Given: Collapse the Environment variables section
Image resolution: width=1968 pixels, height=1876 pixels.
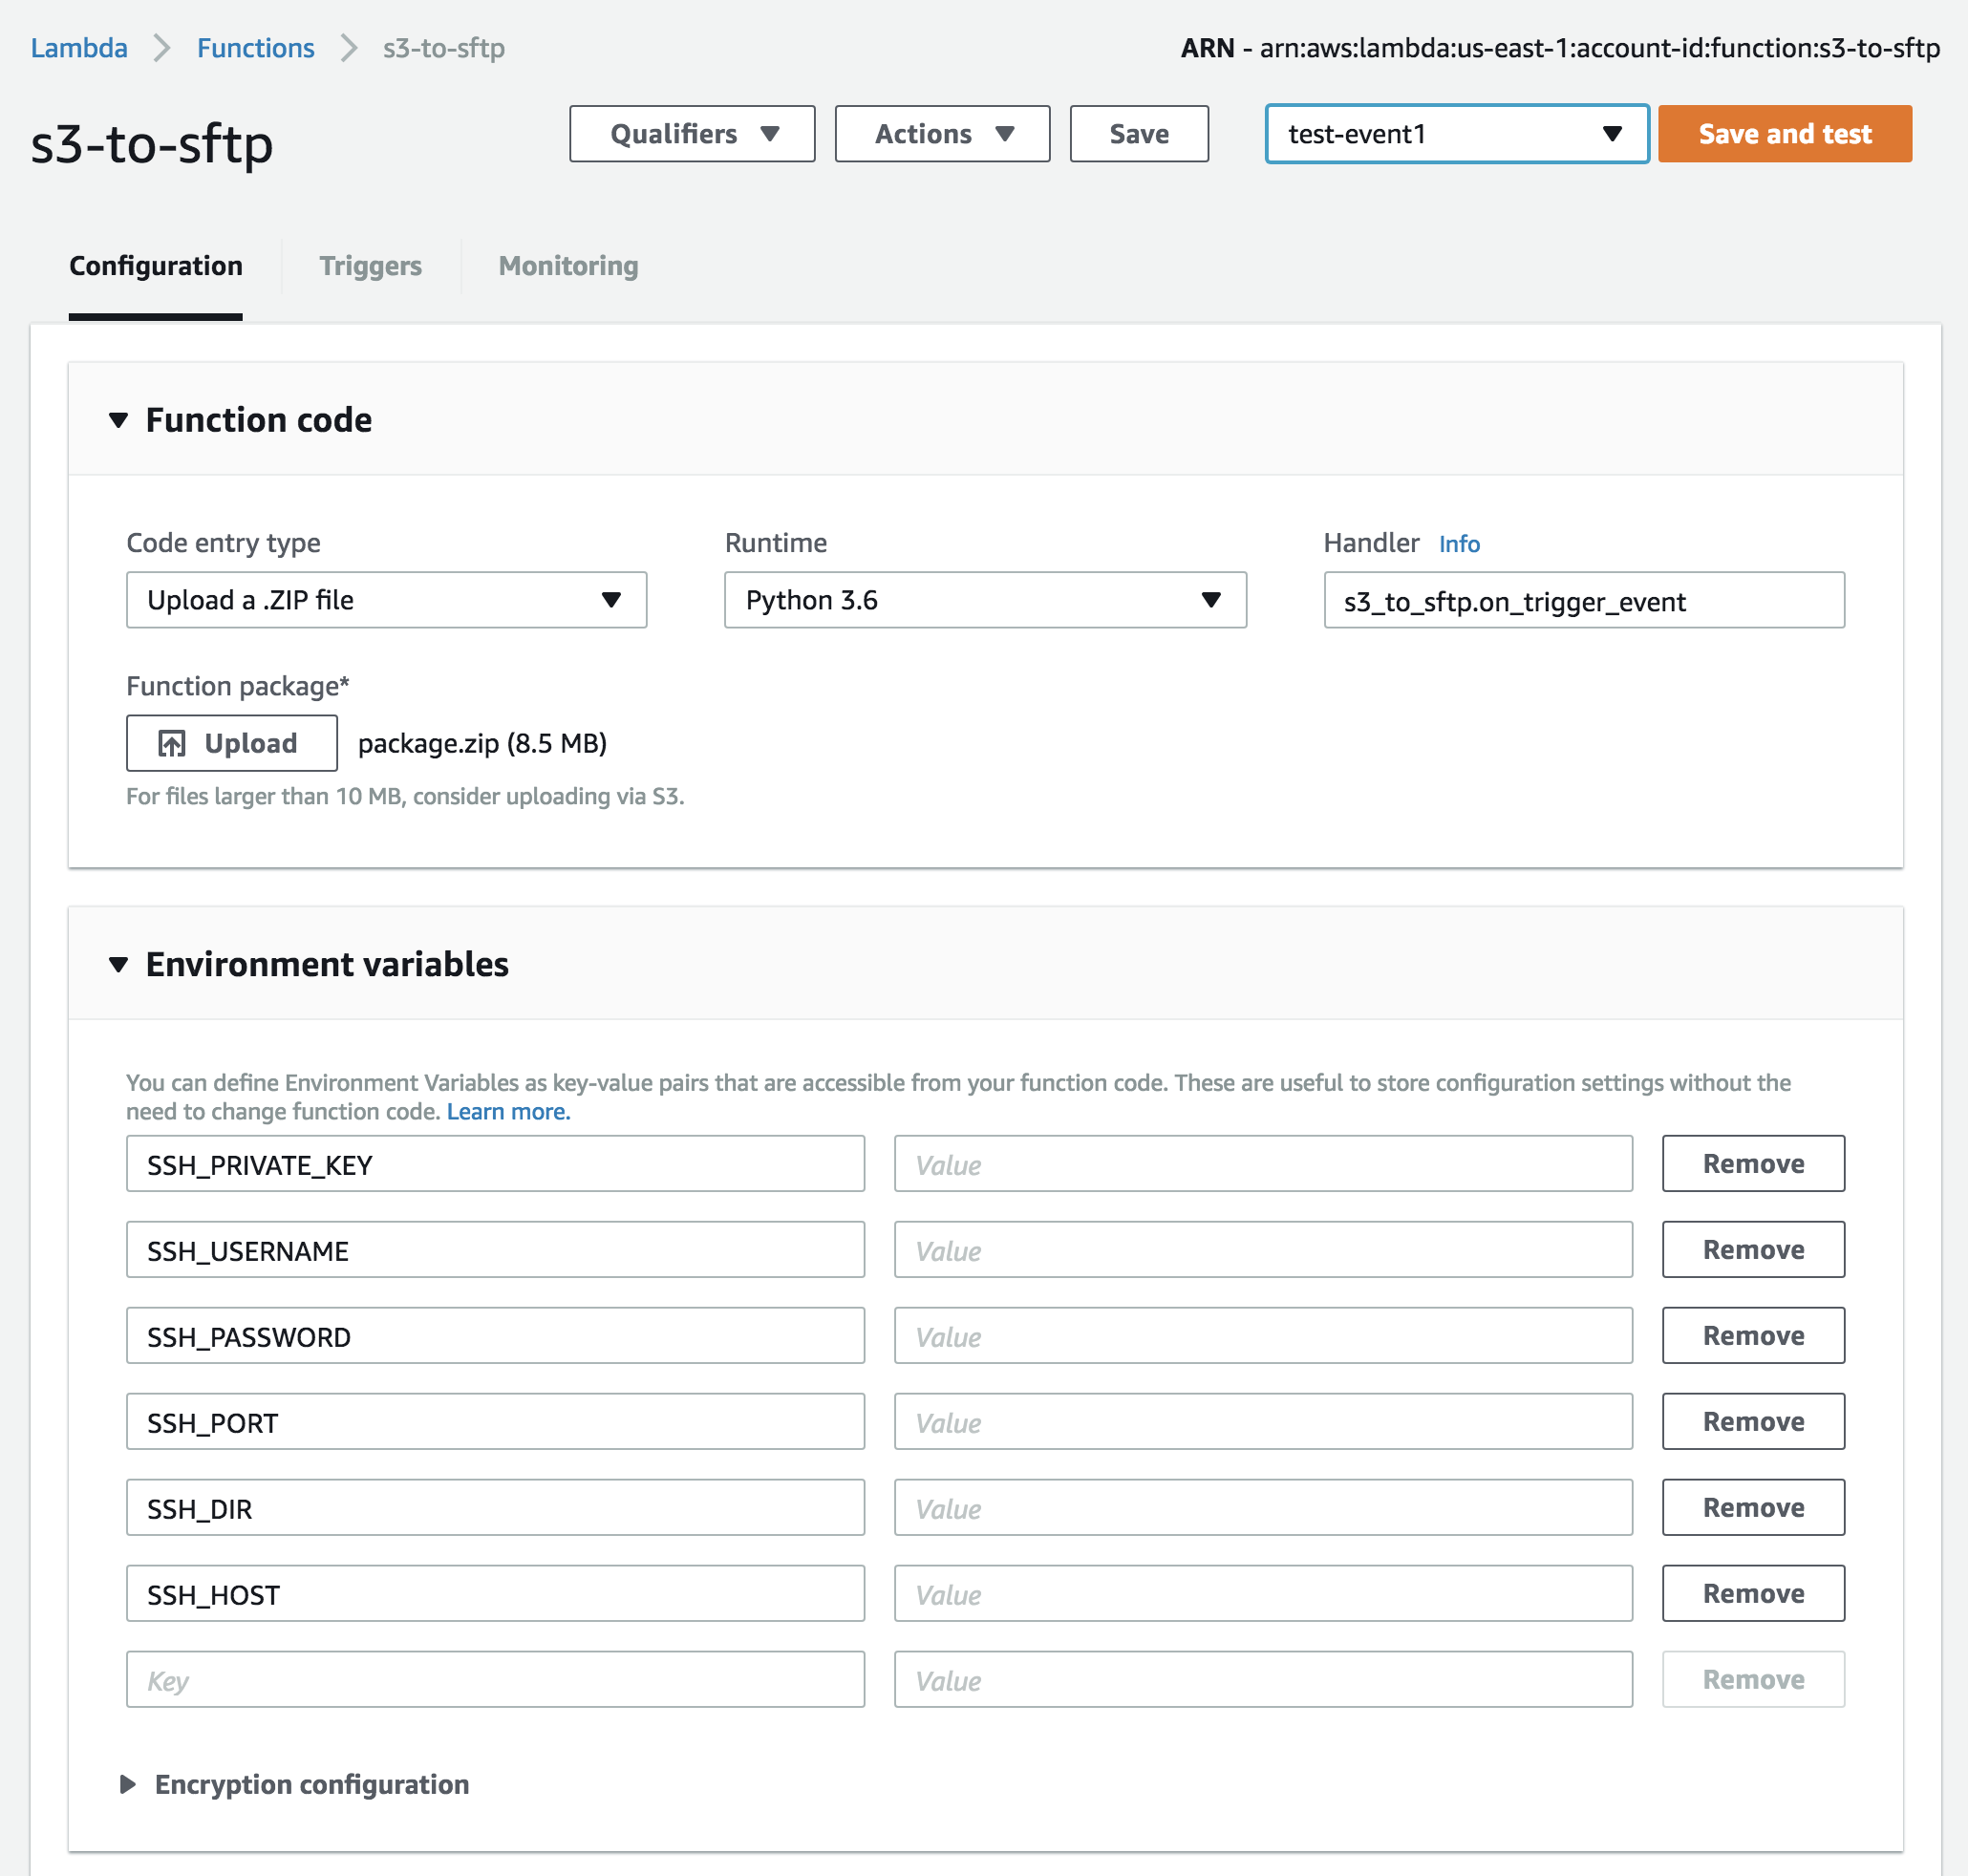Looking at the screenshot, I should pos(119,964).
